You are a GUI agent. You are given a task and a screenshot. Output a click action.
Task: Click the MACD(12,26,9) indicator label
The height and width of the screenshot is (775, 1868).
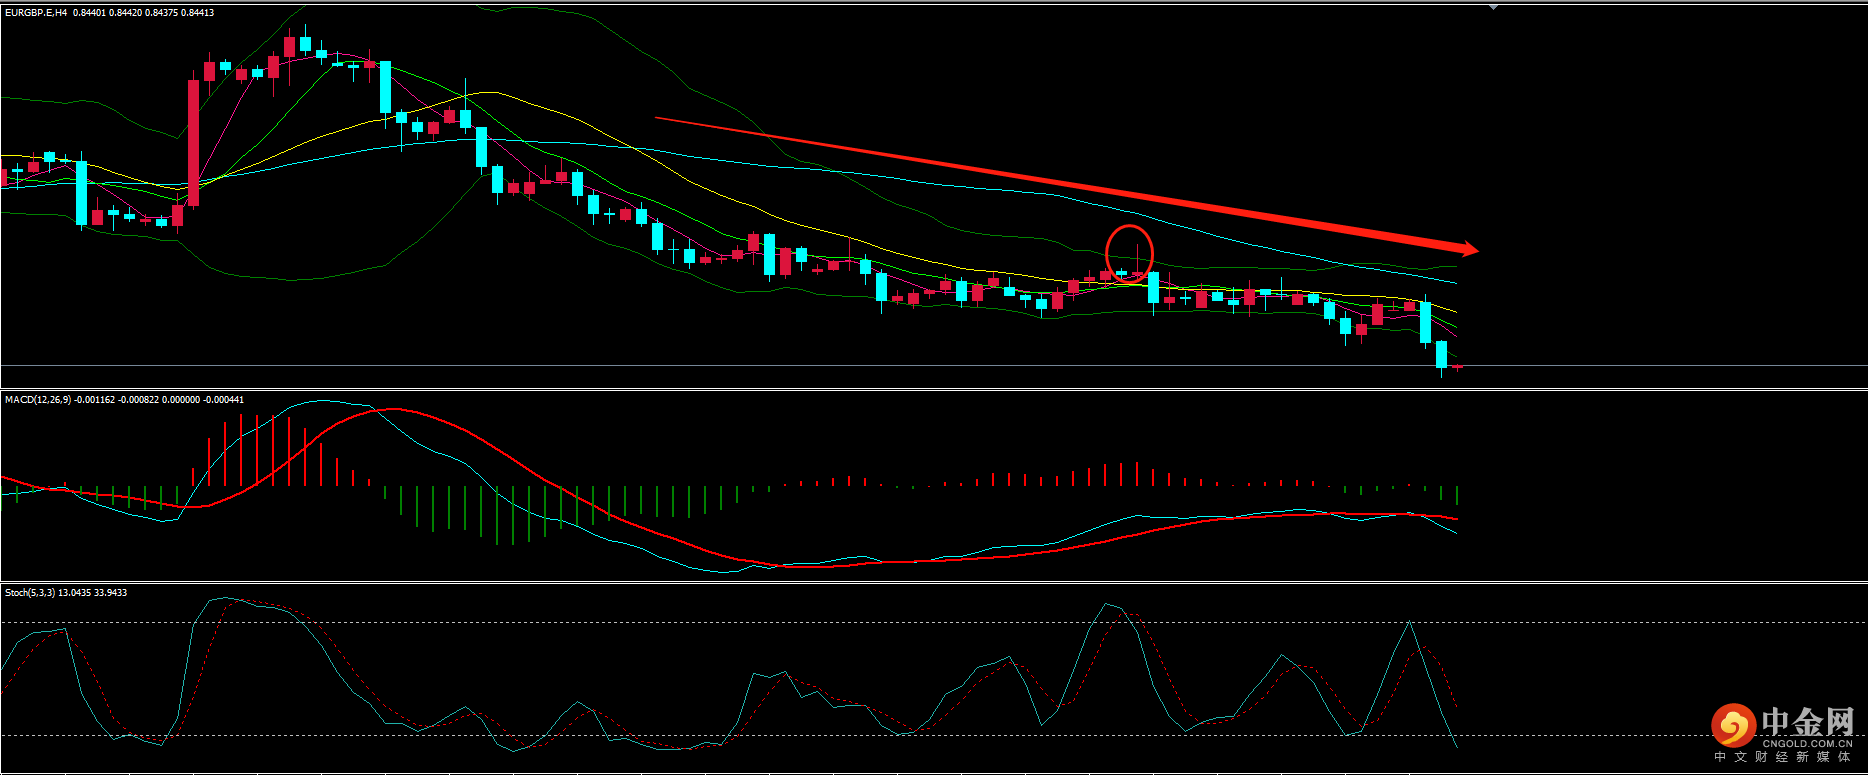(38, 400)
